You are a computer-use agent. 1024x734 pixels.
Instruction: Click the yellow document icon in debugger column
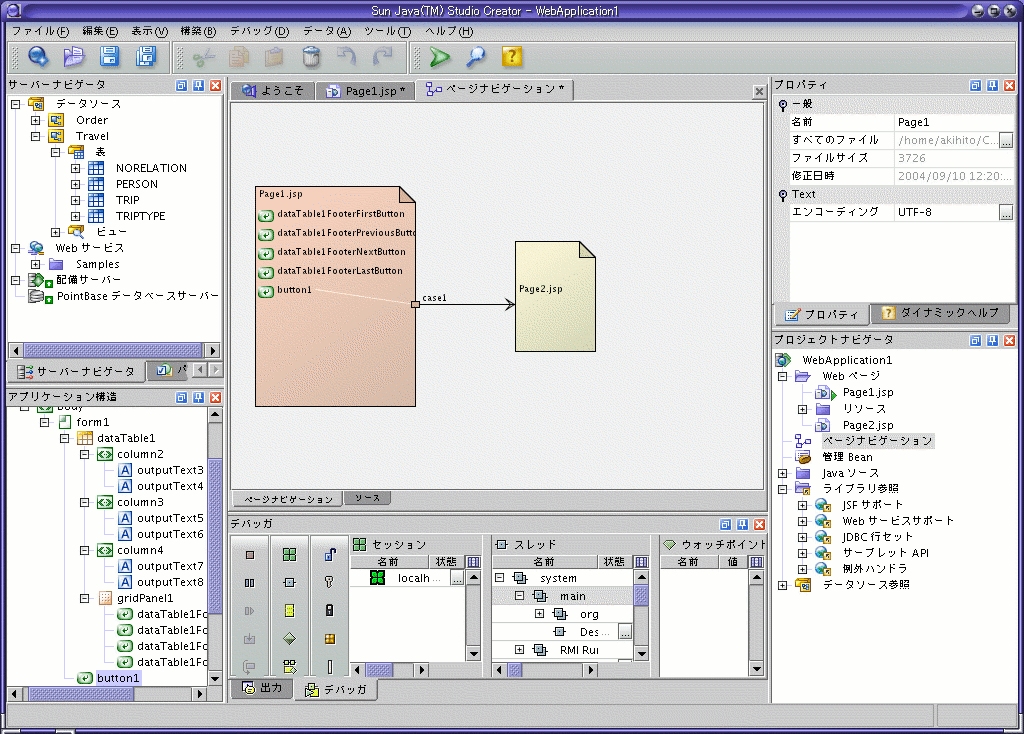tap(289, 611)
